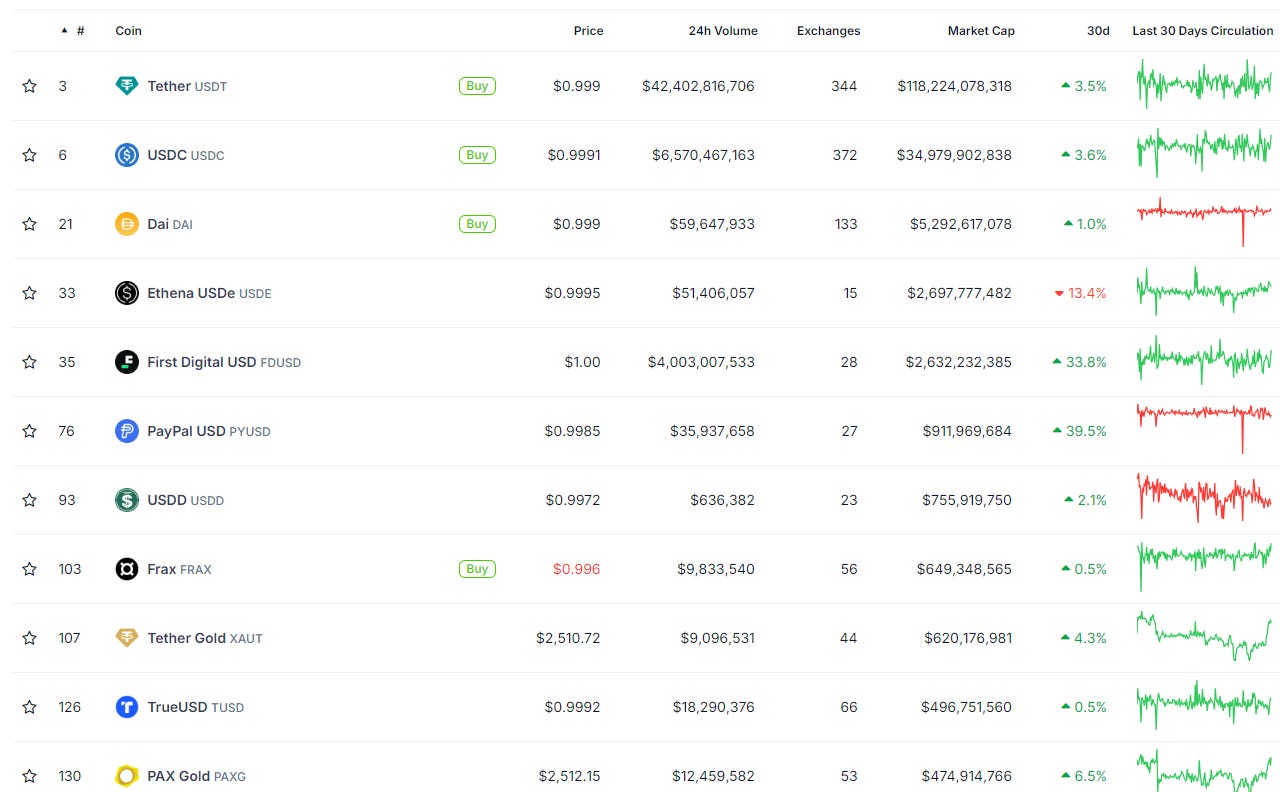Click the Tether coin logo icon
Screen dimensions: 1280x792
127,86
